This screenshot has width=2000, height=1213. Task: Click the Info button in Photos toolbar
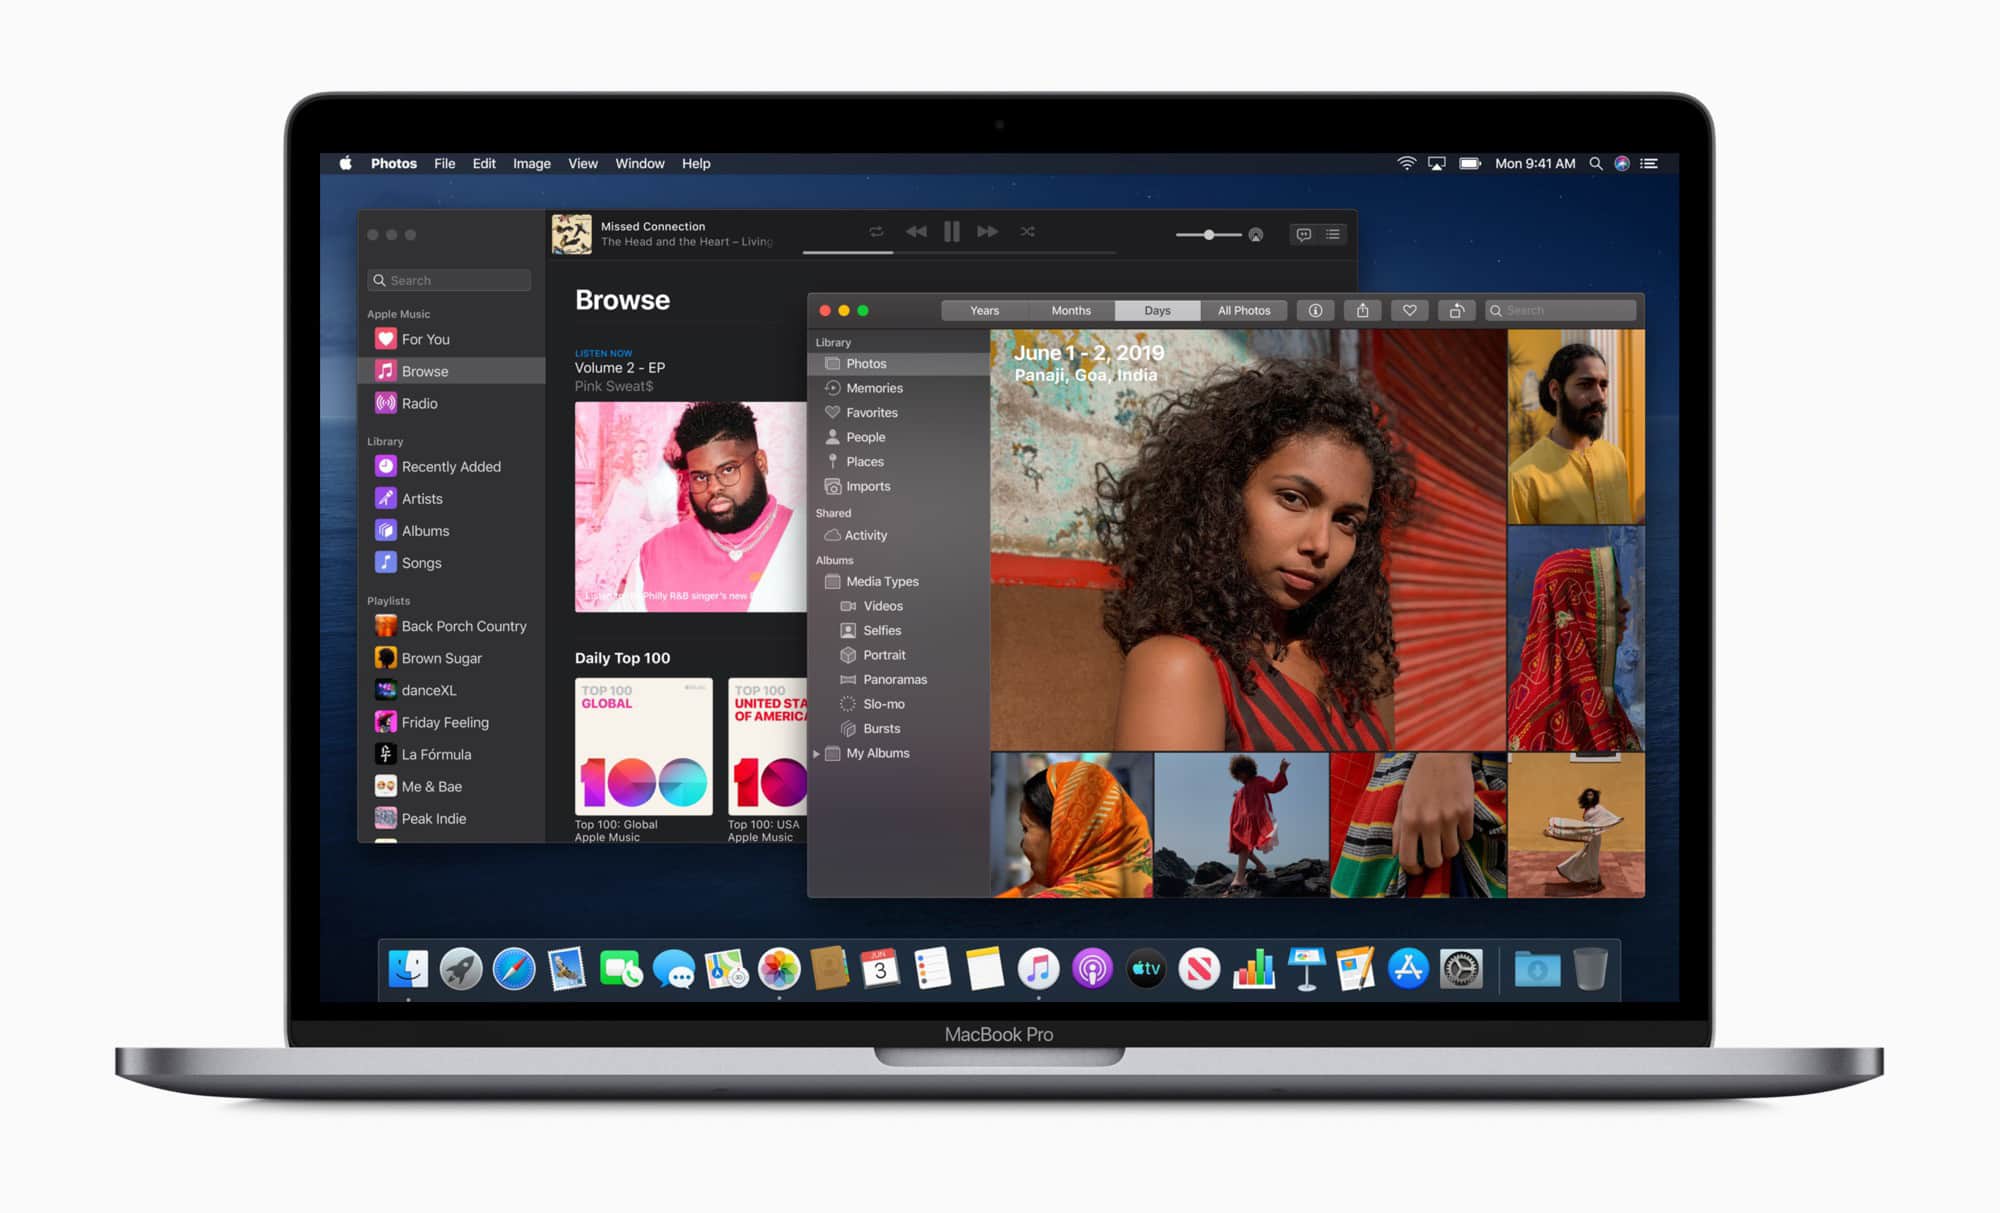coord(1315,311)
